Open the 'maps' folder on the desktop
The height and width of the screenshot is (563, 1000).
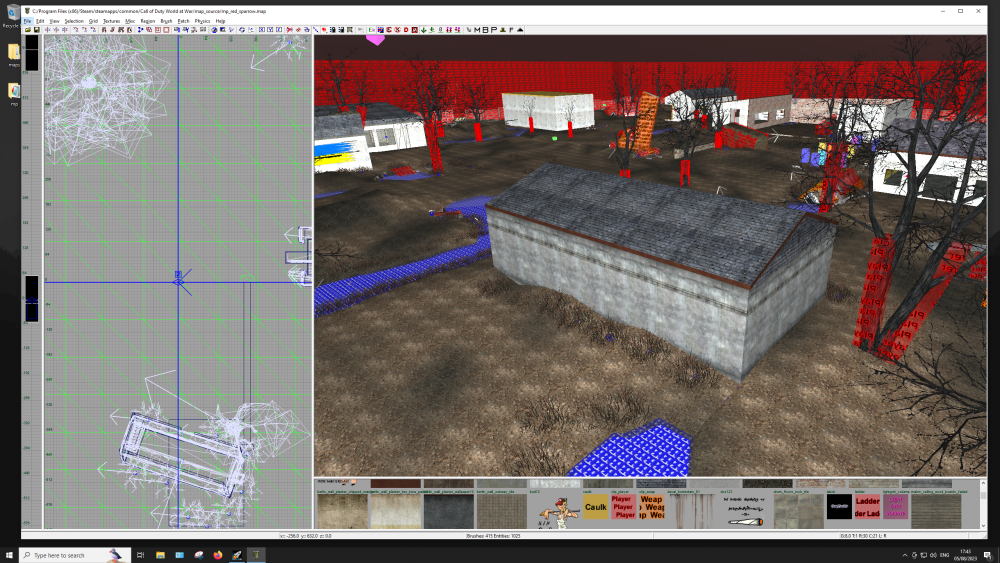pyautogui.click(x=13, y=55)
